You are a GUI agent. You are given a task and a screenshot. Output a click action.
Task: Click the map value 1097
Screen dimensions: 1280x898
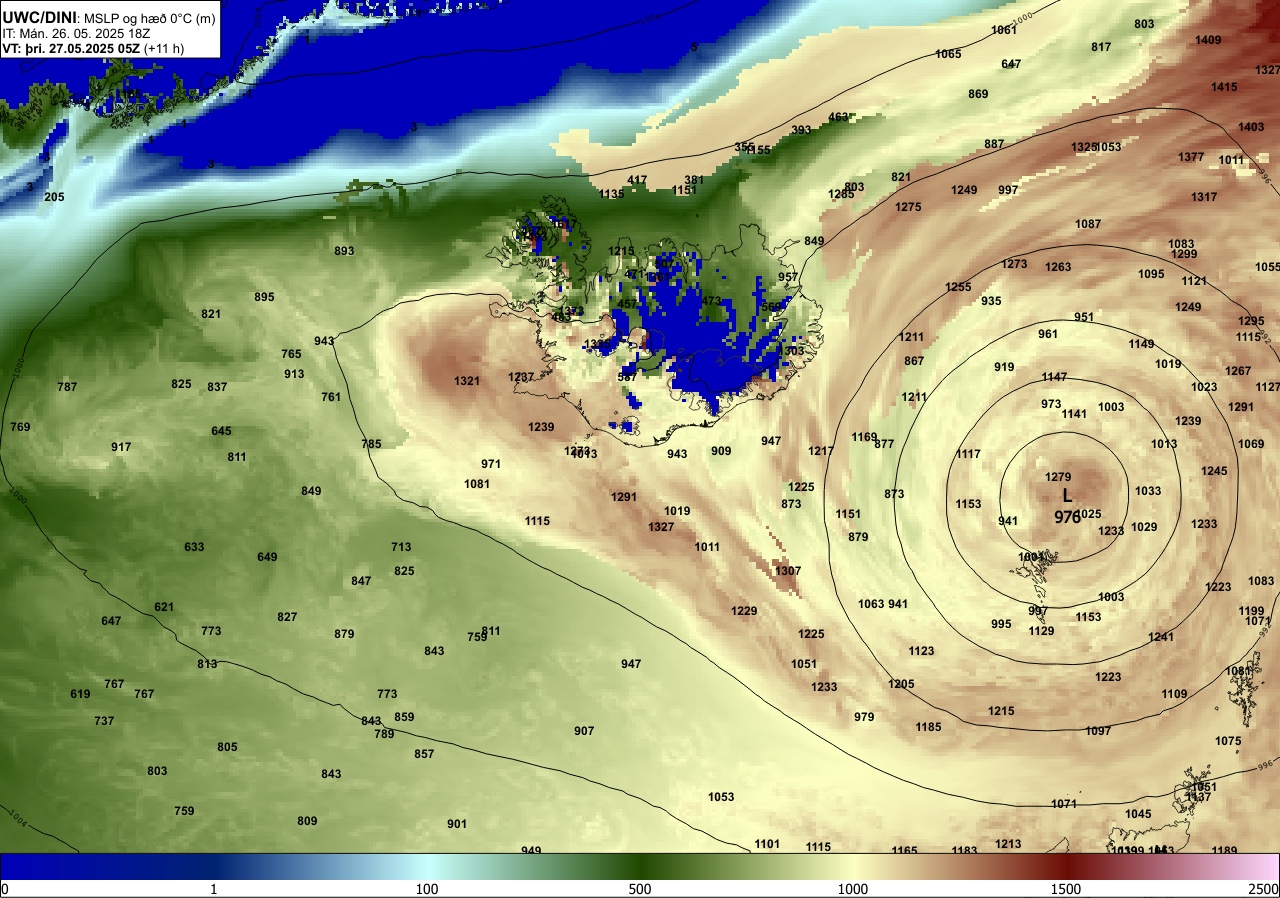1098,731
